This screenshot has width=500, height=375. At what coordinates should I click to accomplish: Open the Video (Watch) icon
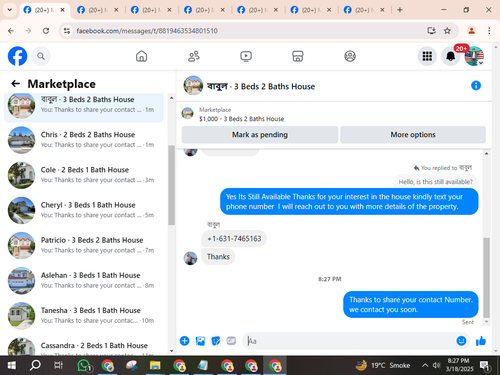coord(246,56)
